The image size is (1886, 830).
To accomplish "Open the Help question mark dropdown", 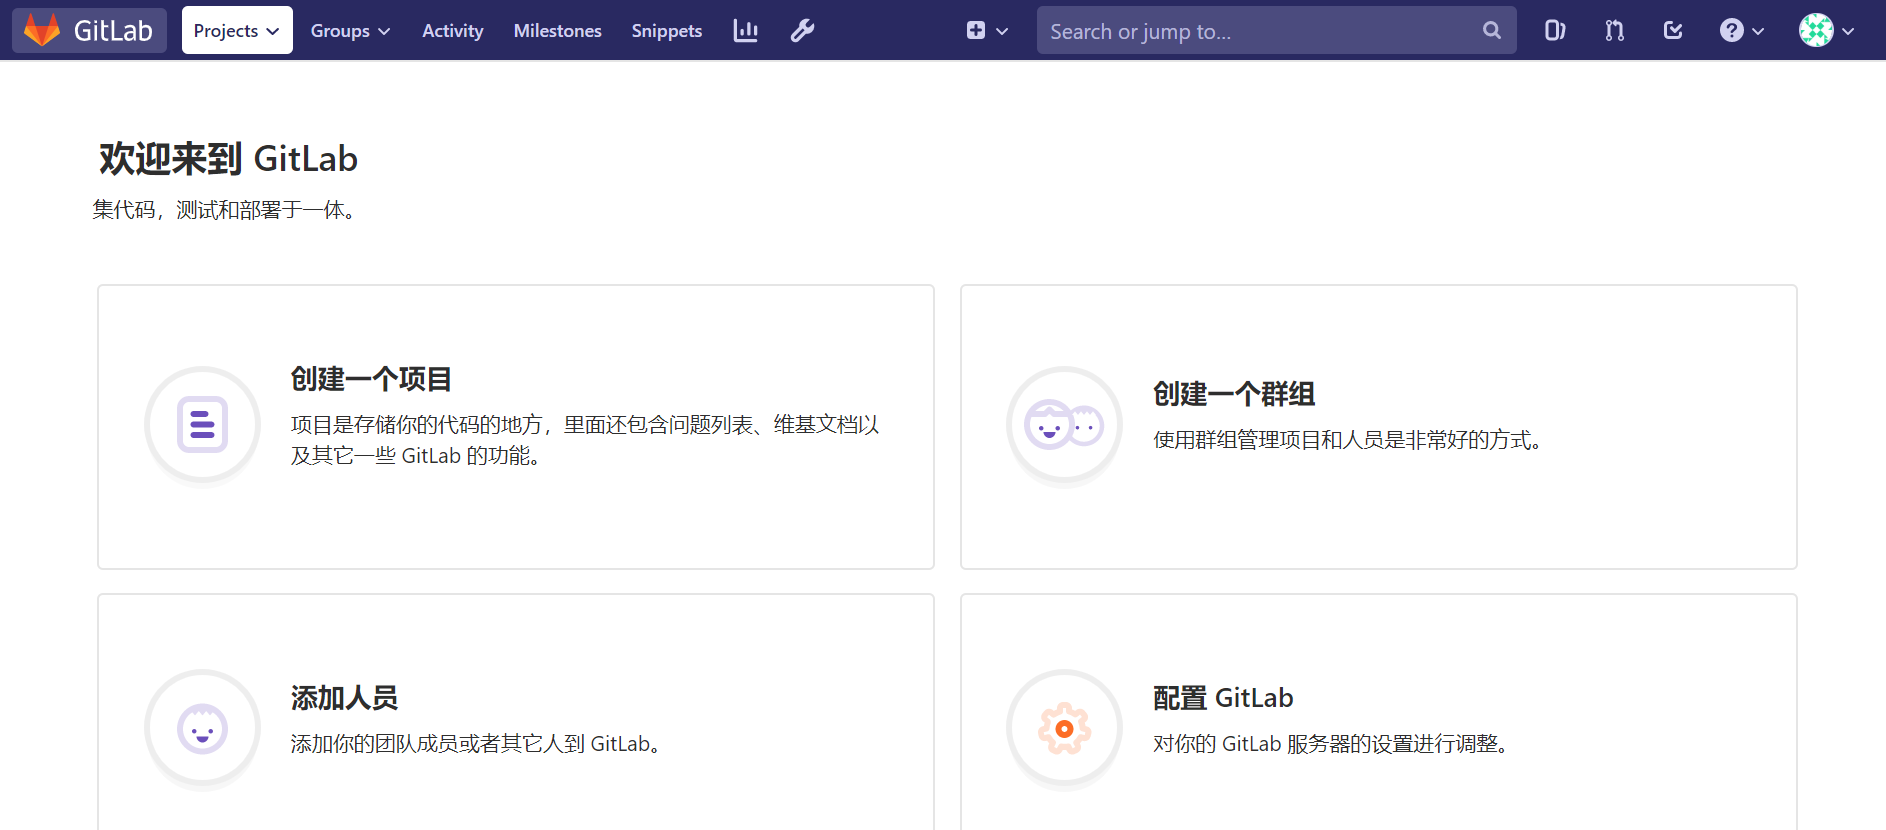I will pyautogui.click(x=1741, y=31).
